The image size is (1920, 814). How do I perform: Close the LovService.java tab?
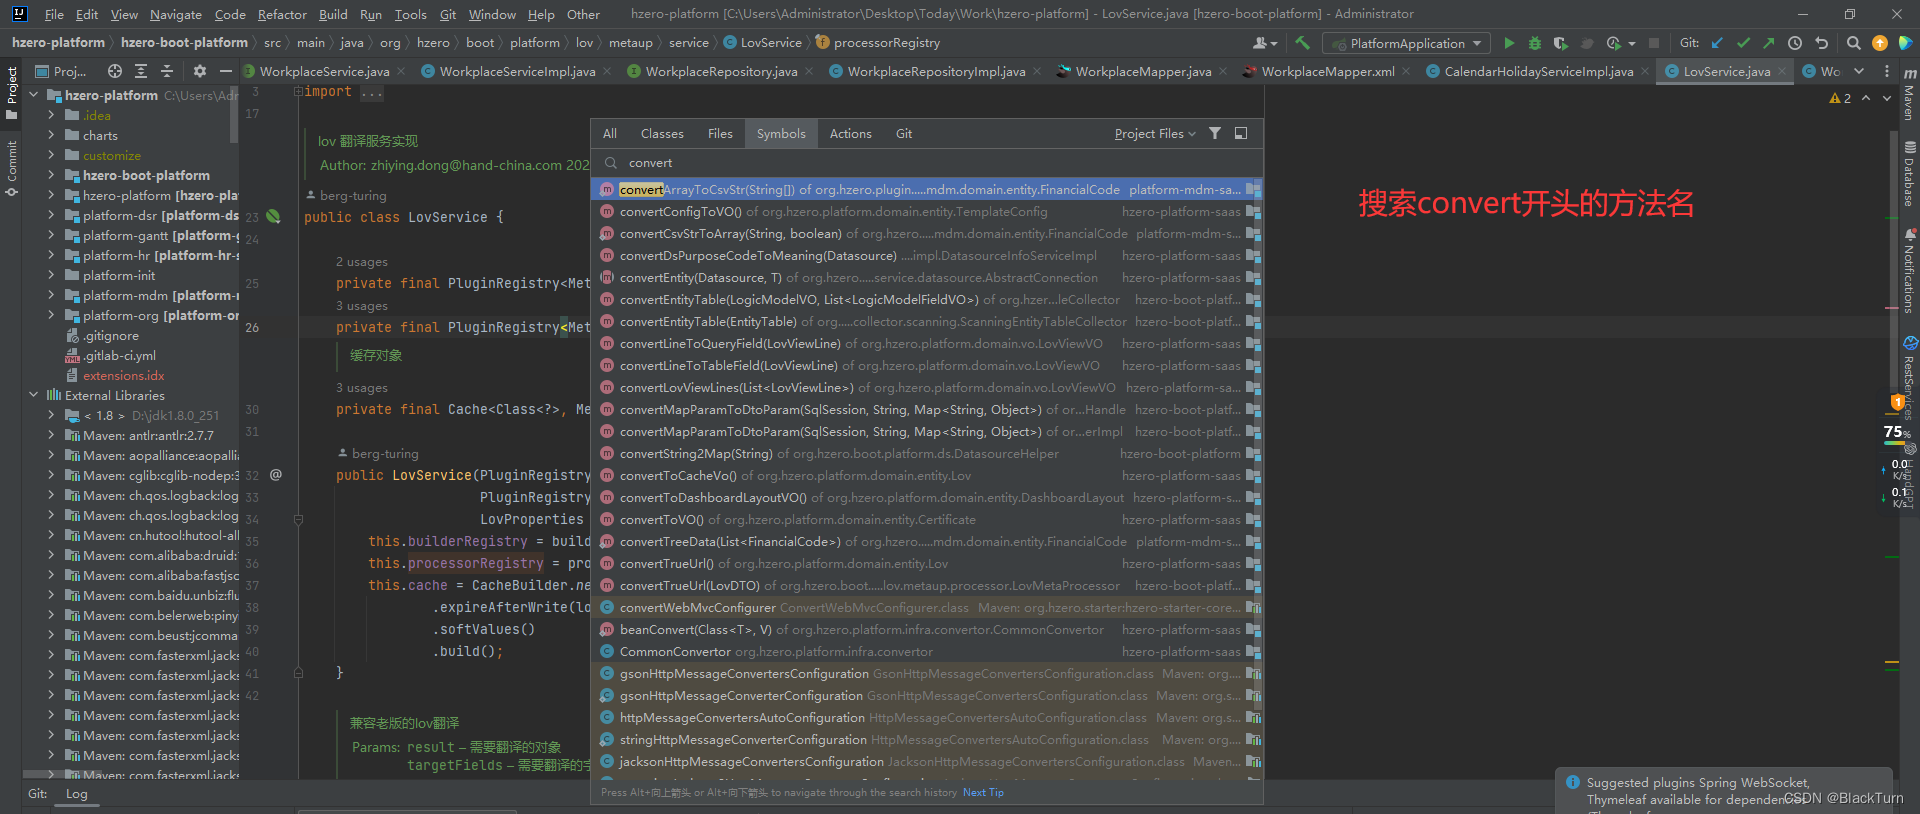[1781, 71]
